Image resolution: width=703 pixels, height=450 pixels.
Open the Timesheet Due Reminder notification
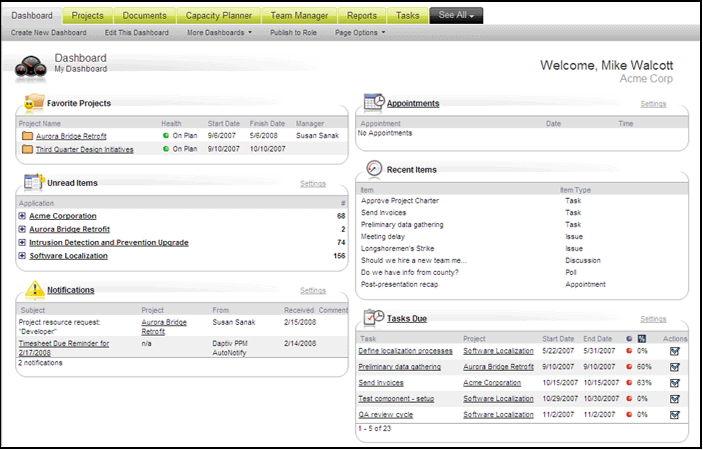tap(64, 348)
